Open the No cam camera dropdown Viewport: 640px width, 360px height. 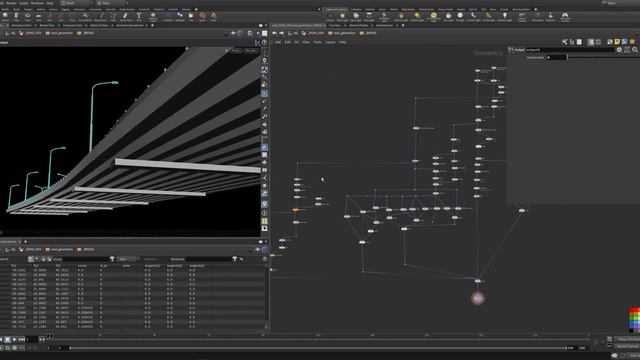coord(251,51)
